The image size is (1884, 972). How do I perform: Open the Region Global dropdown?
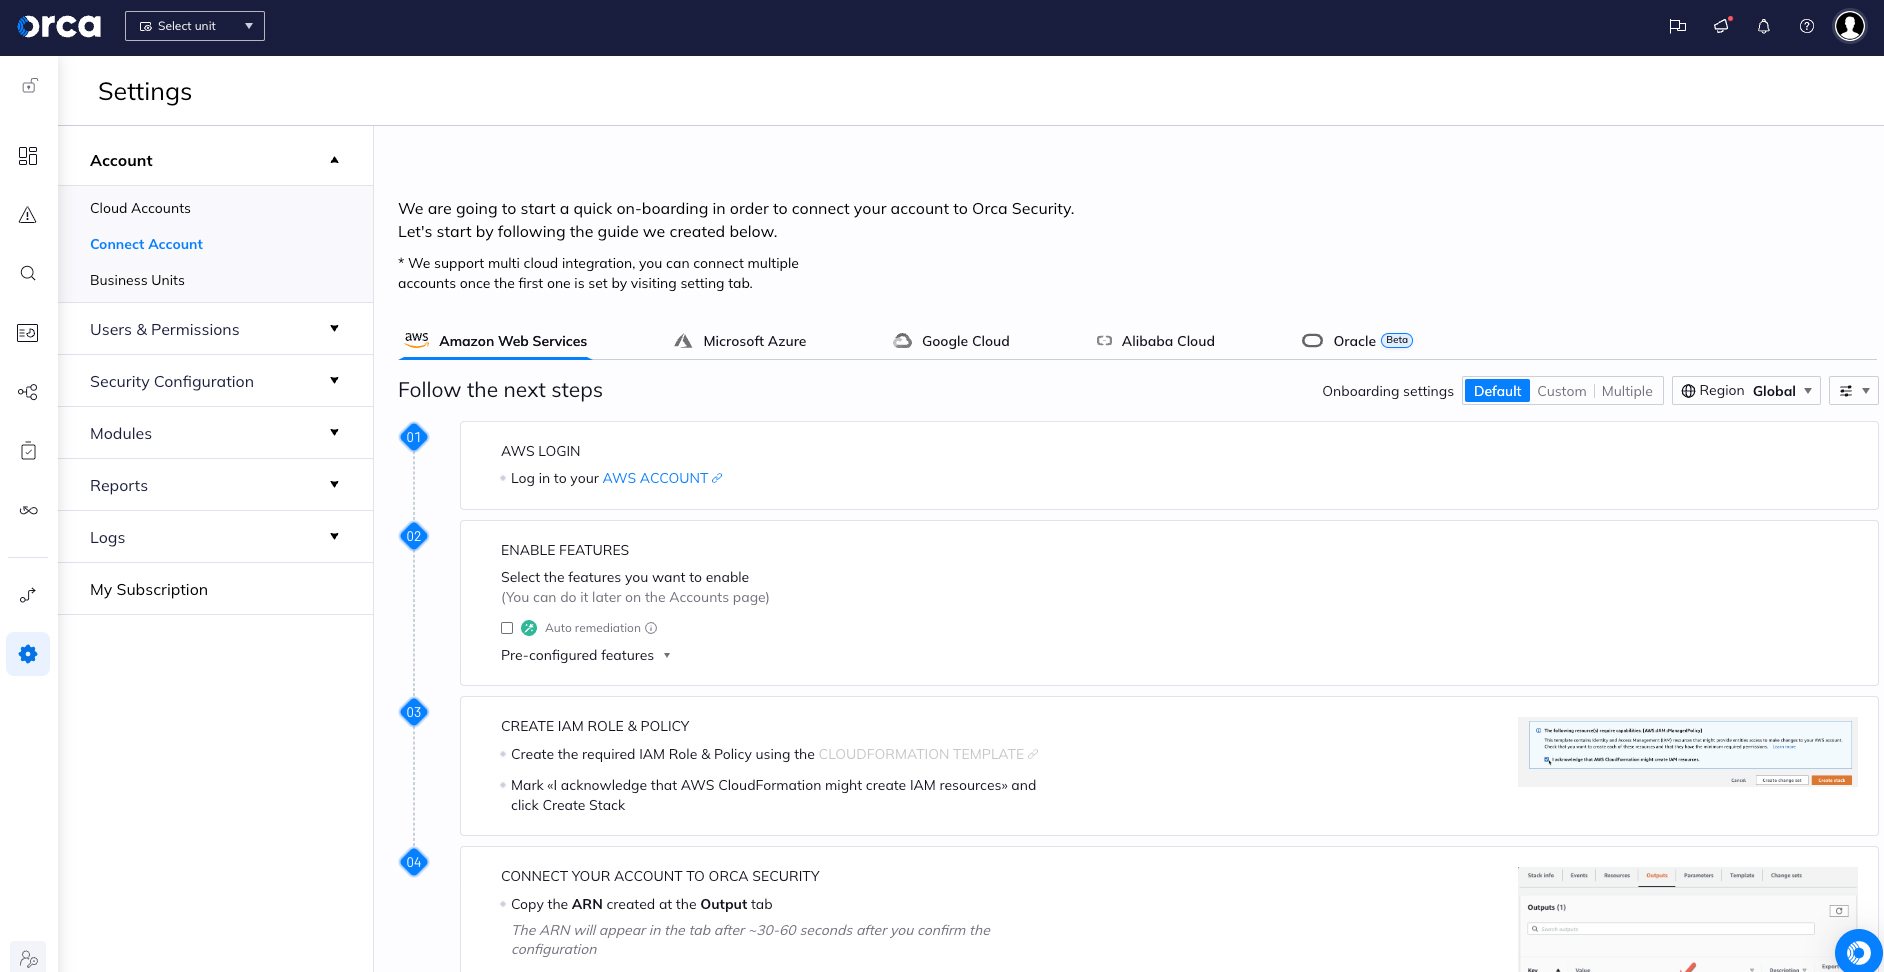[x=1746, y=390]
